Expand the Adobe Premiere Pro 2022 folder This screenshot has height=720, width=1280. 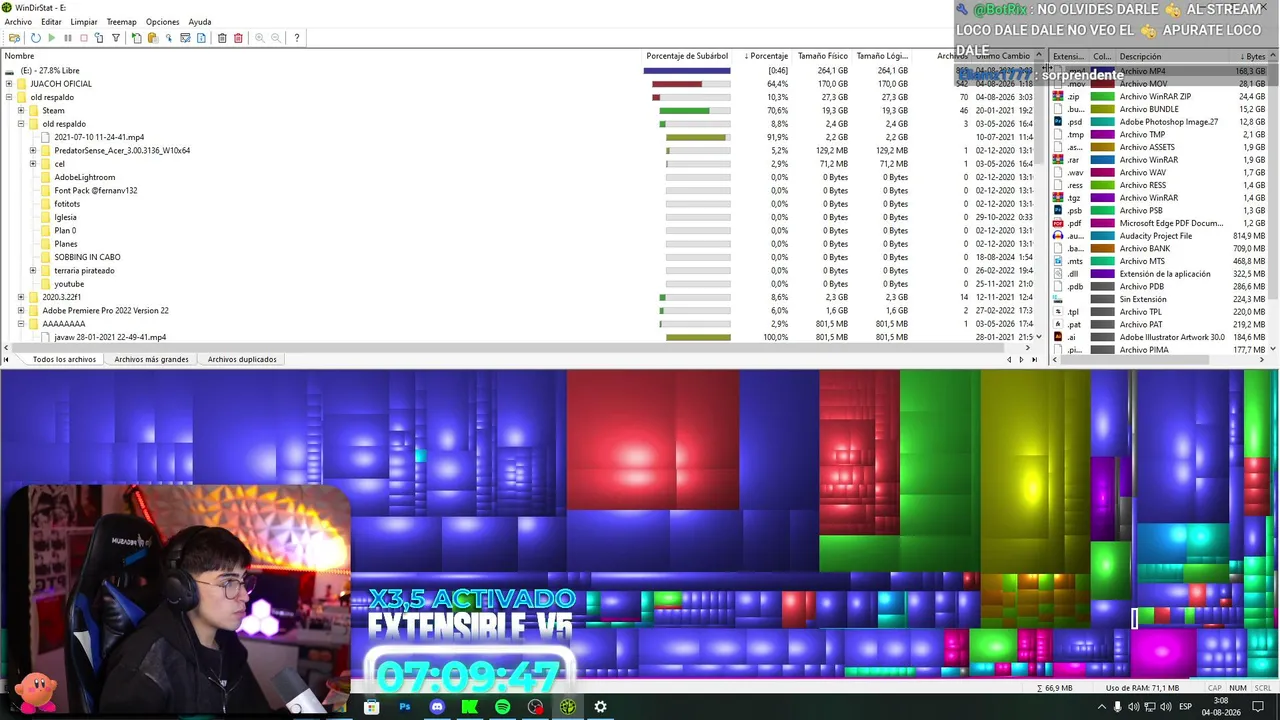pyautogui.click(x=21, y=310)
